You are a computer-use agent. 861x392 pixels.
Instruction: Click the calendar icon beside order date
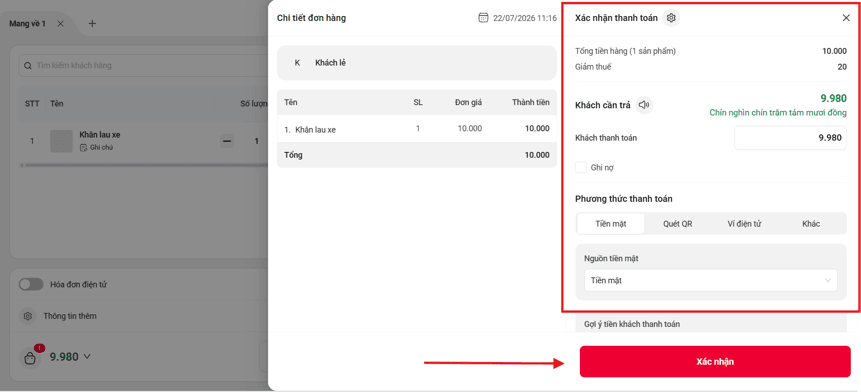(483, 18)
